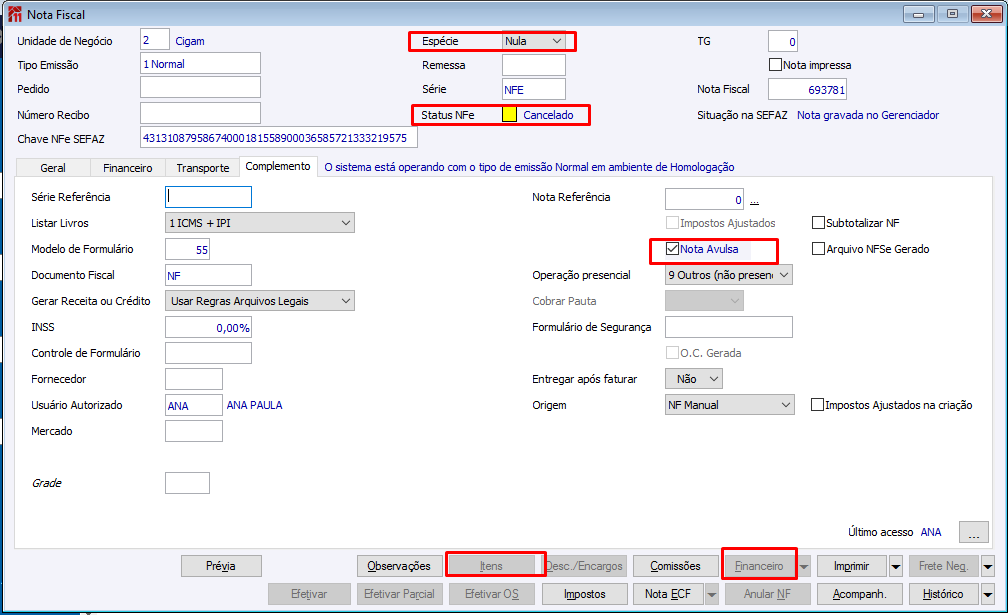
Task: Open the Espécie dropdown showing Nula
Action: (534, 41)
